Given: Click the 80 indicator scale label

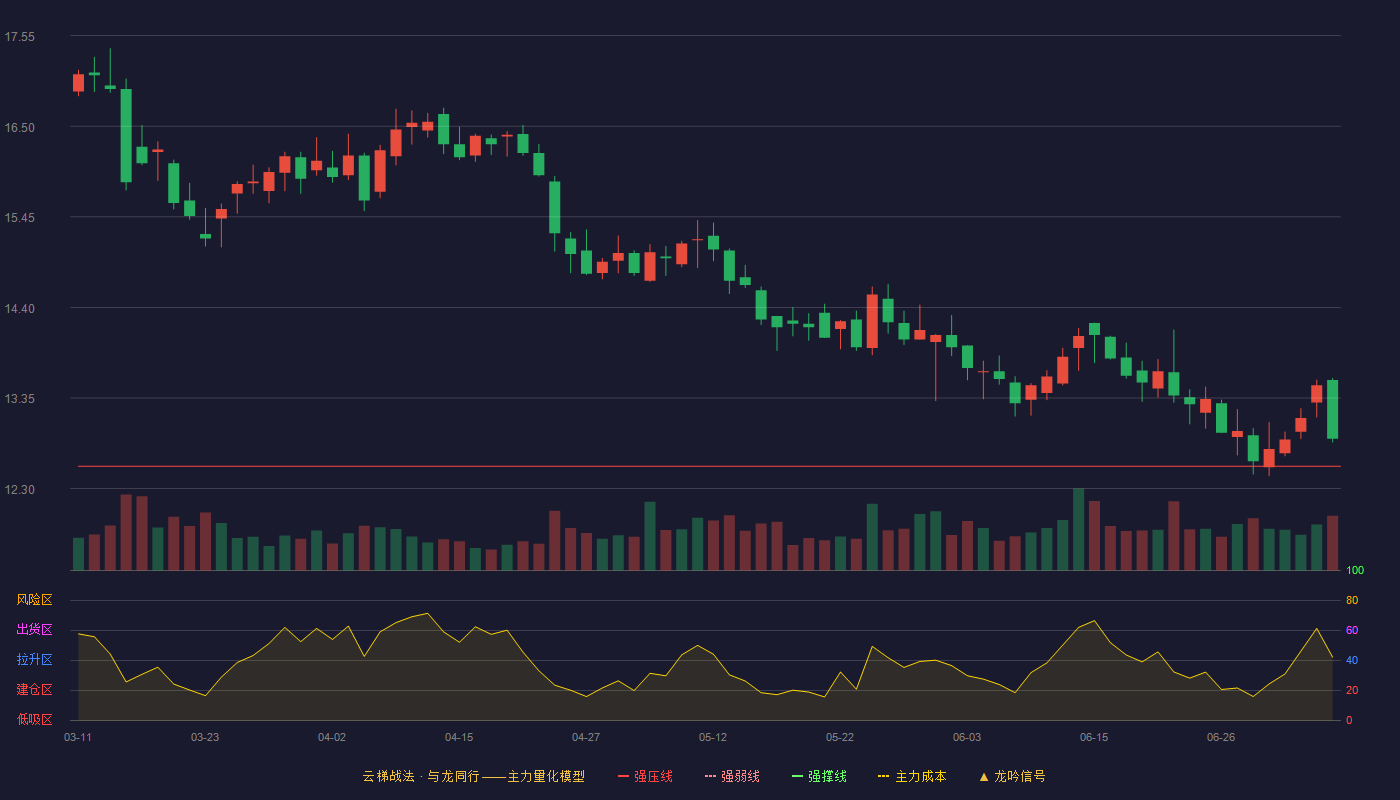Looking at the screenshot, I should [1352, 601].
